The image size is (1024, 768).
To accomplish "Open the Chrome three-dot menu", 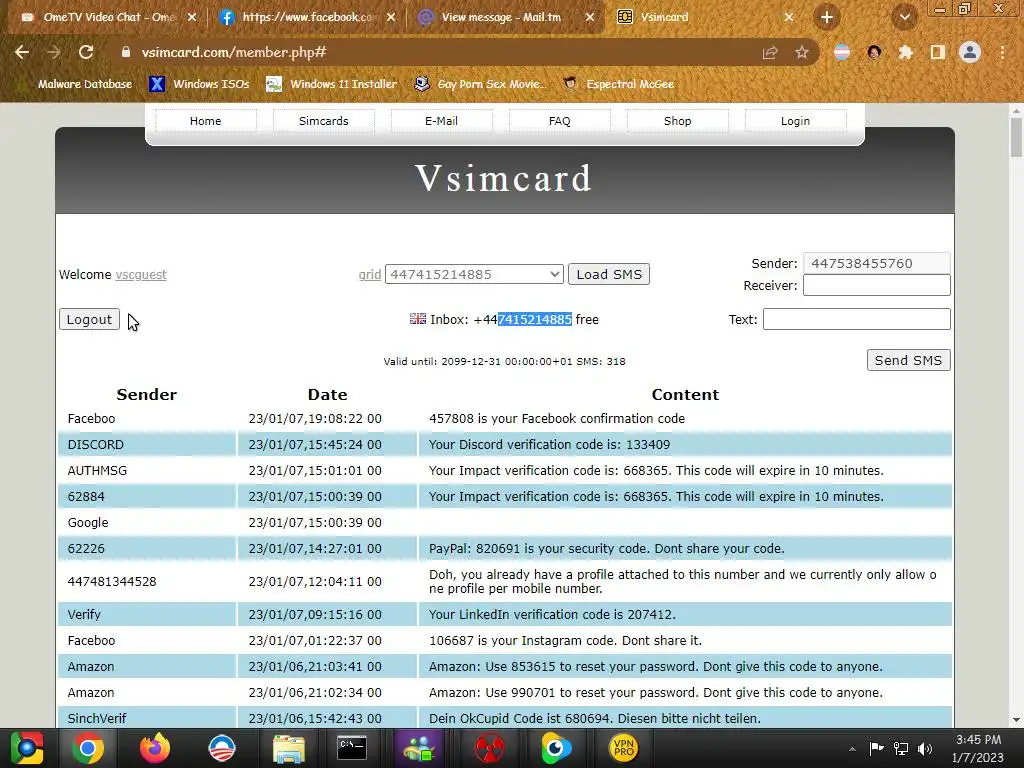I will click(x=1002, y=52).
